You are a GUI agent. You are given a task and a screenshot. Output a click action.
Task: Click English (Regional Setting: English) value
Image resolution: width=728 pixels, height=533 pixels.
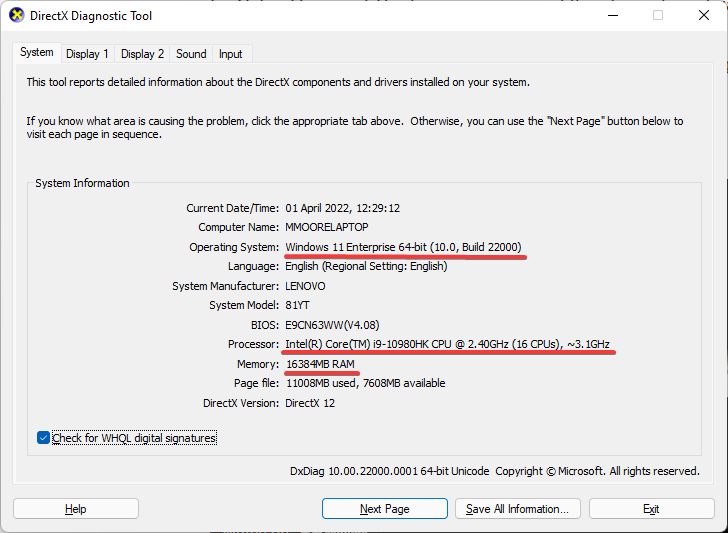[x=366, y=266]
